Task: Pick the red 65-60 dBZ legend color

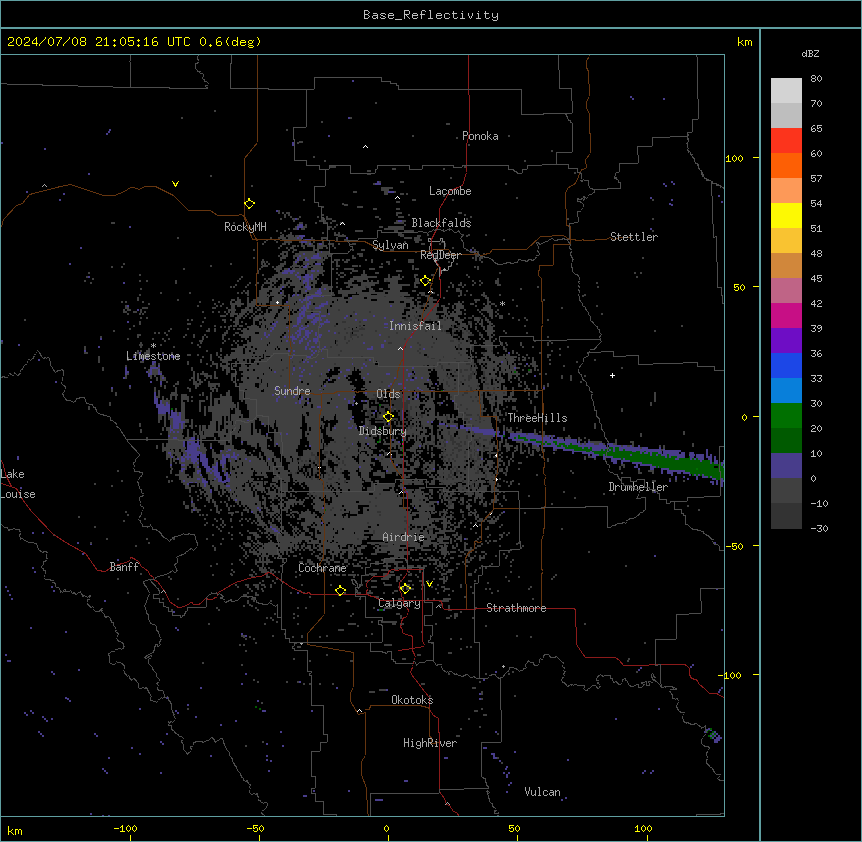Action: pos(786,141)
